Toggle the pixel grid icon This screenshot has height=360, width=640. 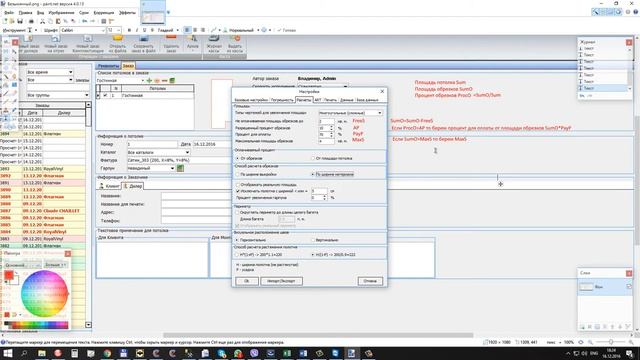pos(104,21)
